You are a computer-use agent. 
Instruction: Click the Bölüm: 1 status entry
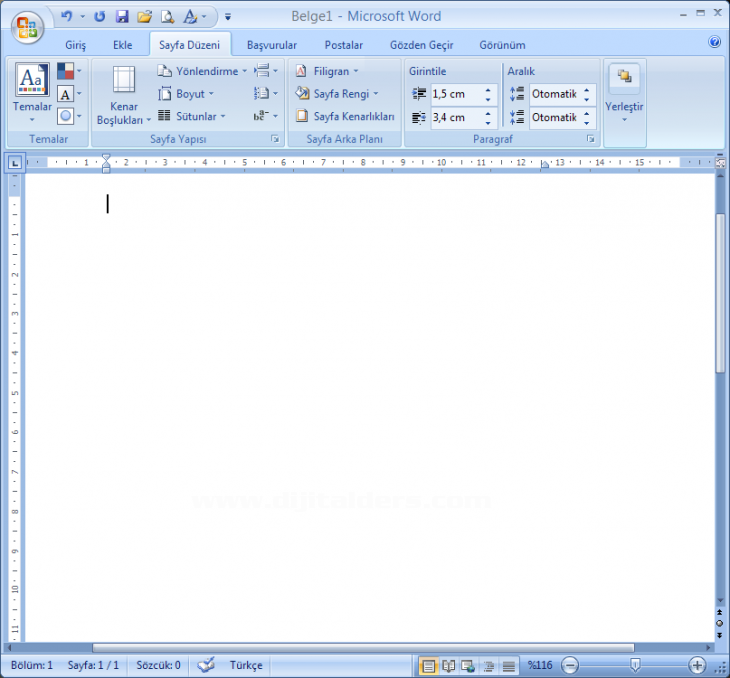pyautogui.click(x=32, y=665)
